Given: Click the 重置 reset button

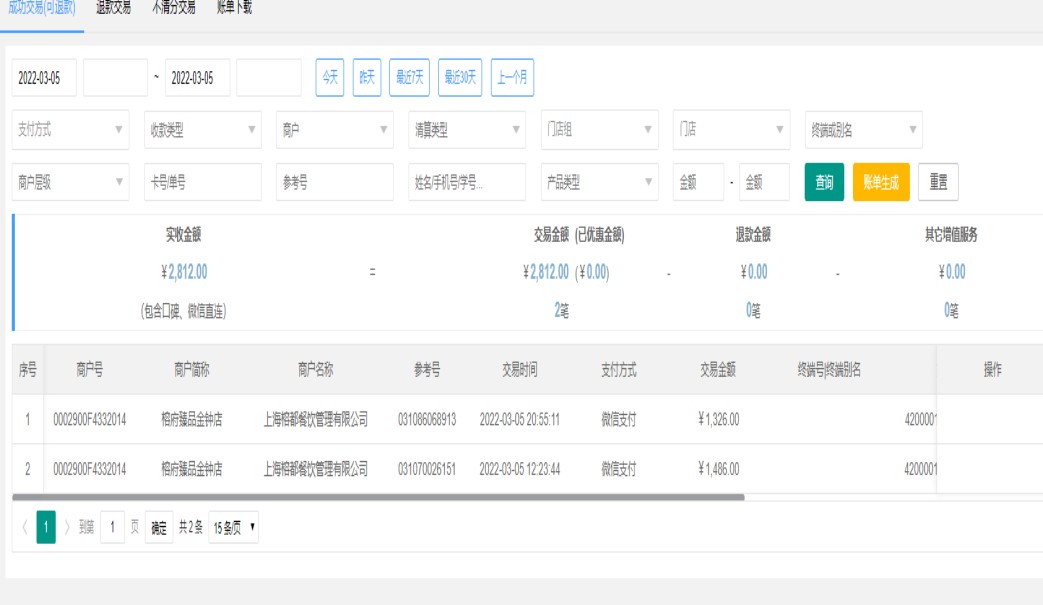Looking at the screenshot, I should tap(938, 183).
